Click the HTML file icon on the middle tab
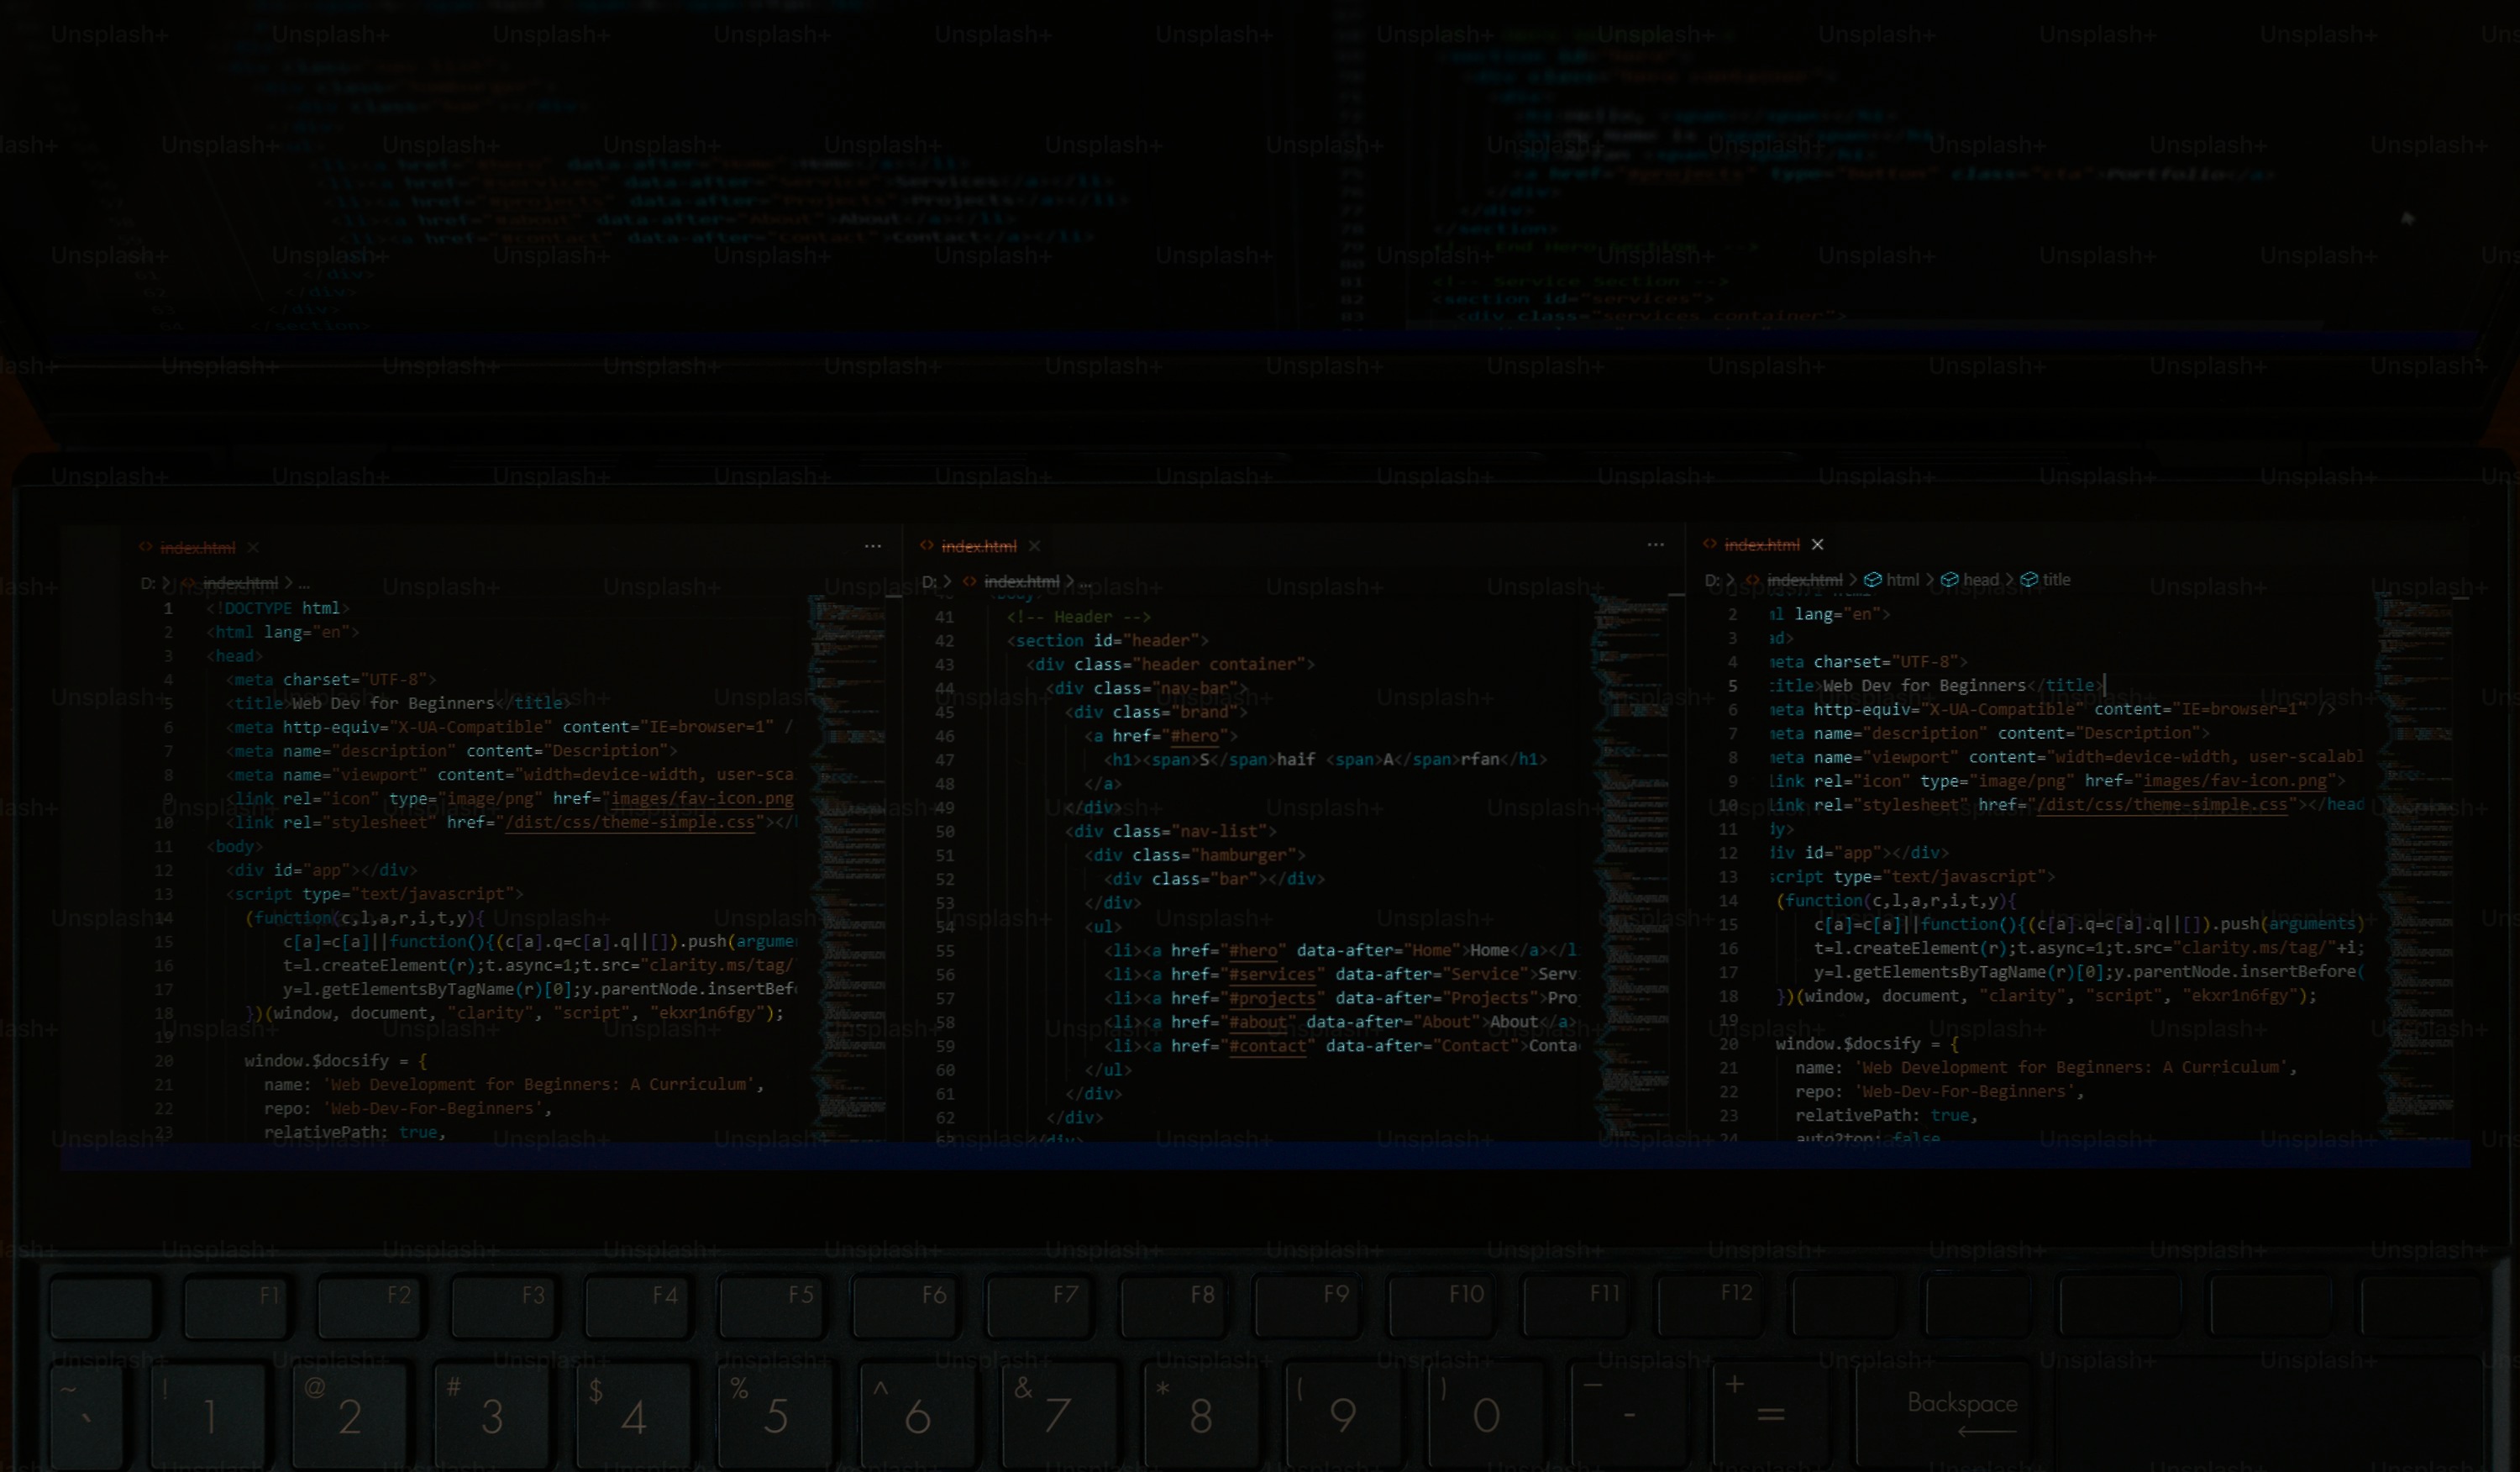Image resolution: width=2520 pixels, height=1472 pixels. [927, 546]
